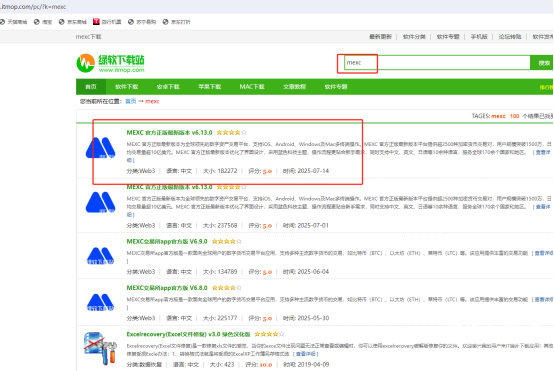Click star rating of MEXC v6.13.0 2025-07-14

click(231, 133)
